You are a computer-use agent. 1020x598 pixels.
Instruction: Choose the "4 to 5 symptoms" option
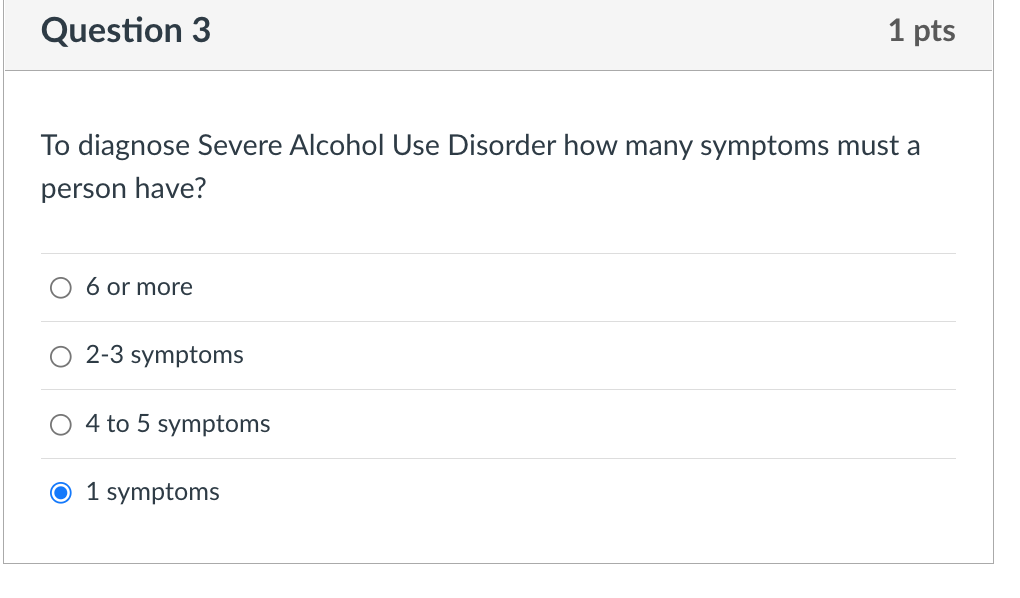(61, 424)
